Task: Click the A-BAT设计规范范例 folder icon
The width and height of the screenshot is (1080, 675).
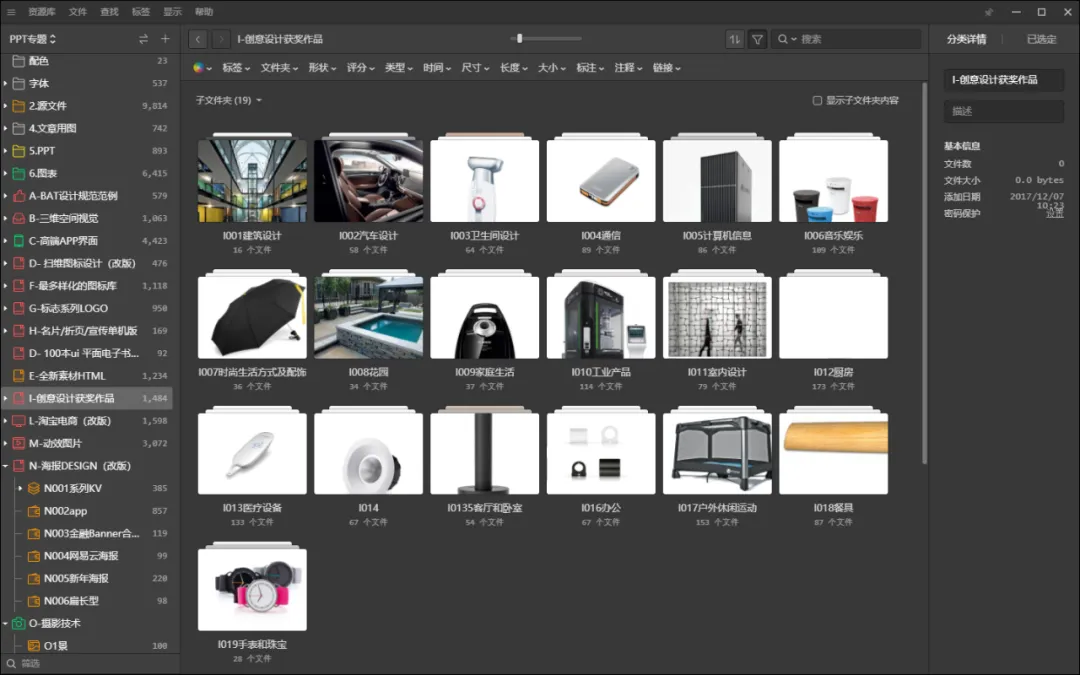Action: 19,196
